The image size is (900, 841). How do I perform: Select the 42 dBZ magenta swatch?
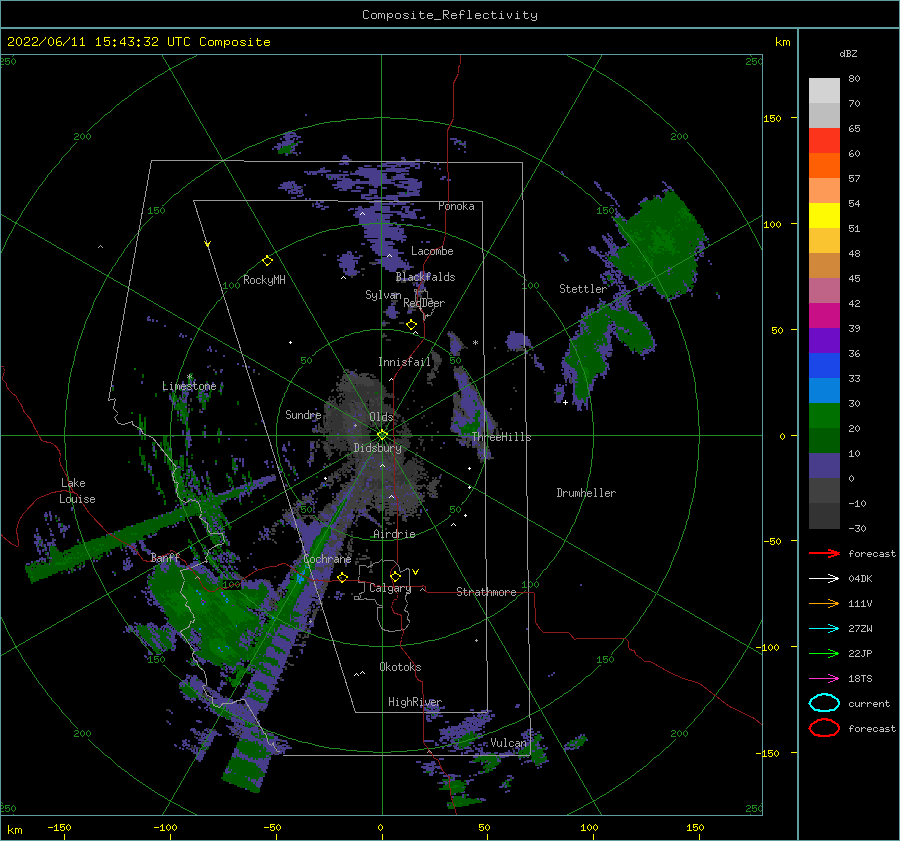pyautogui.click(x=824, y=315)
